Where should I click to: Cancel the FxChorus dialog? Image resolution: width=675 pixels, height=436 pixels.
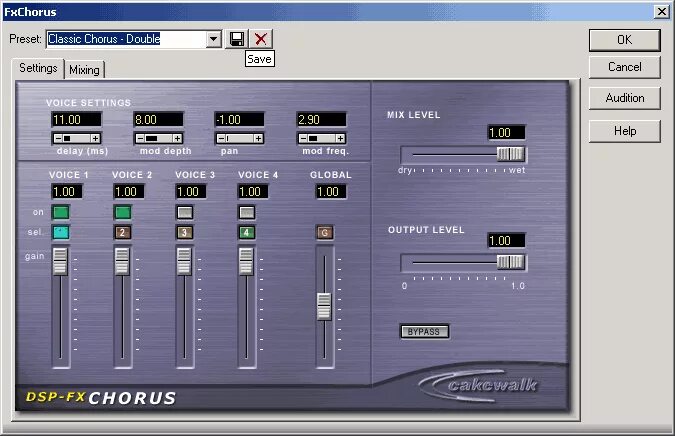tap(624, 67)
